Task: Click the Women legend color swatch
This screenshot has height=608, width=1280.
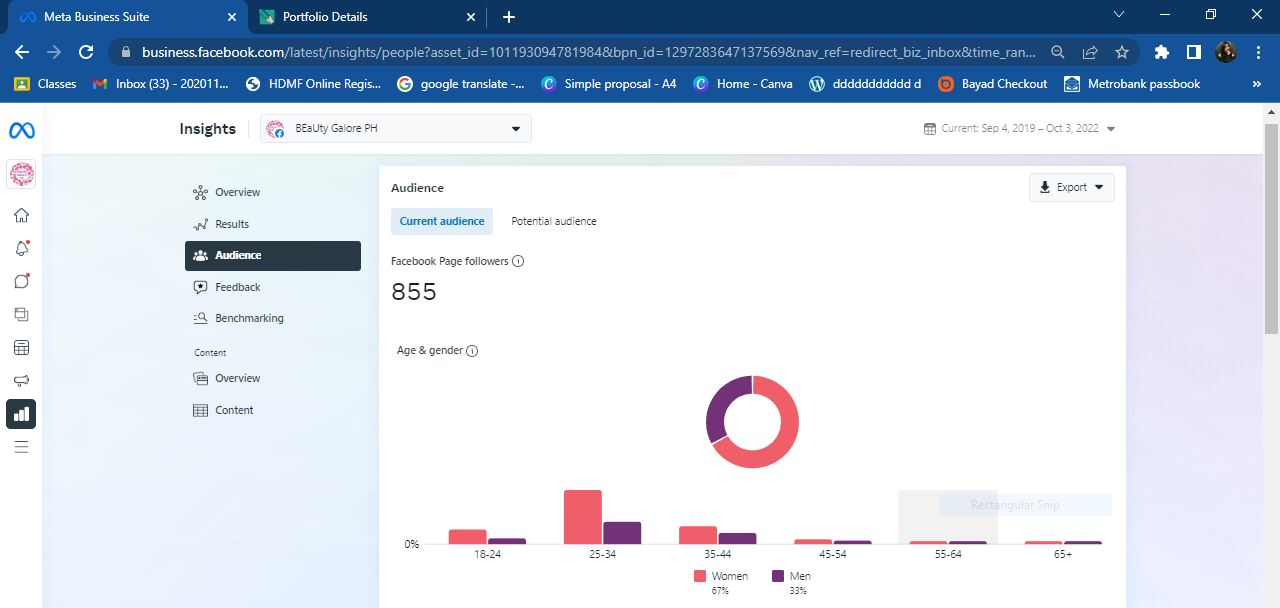Action: [700, 576]
